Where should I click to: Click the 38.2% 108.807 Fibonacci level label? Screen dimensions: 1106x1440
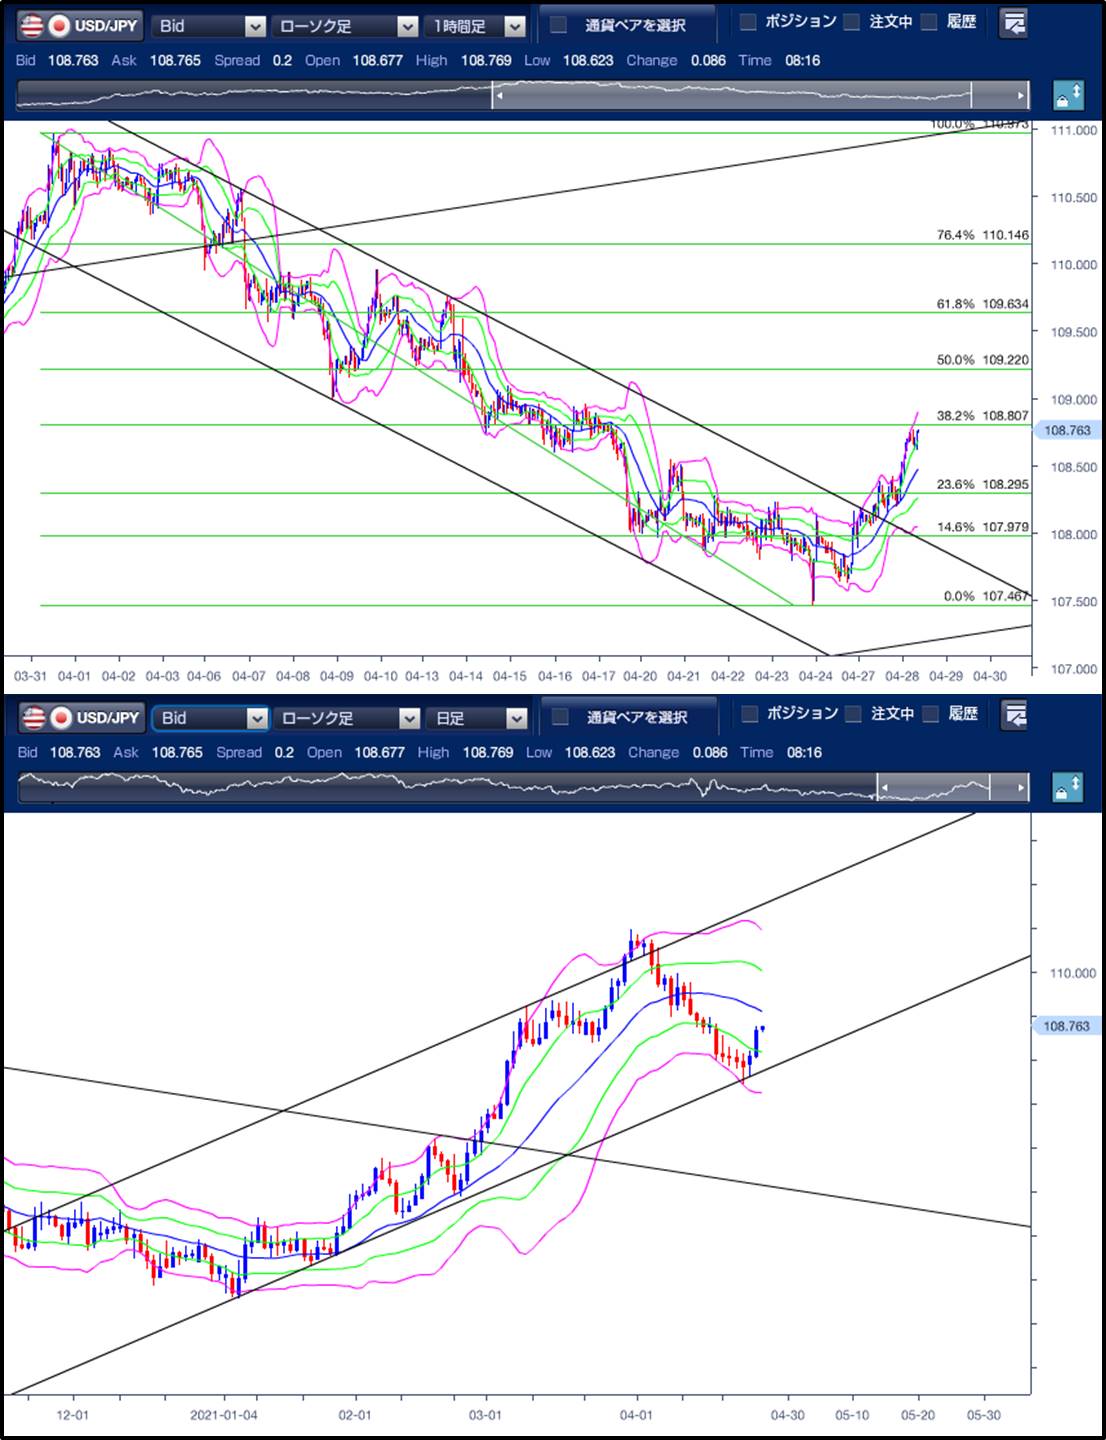(x=982, y=415)
